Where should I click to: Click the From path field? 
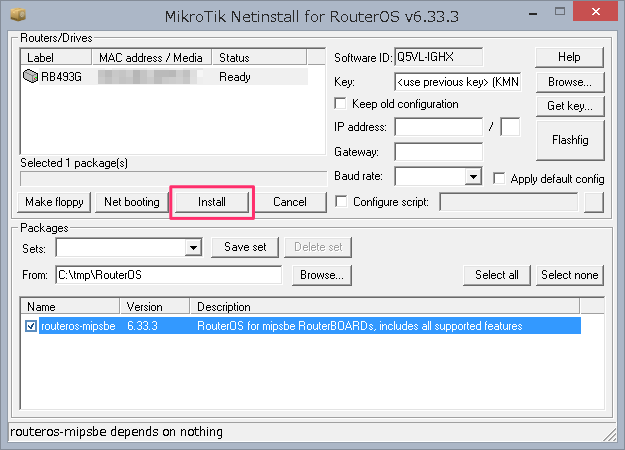click(x=169, y=275)
